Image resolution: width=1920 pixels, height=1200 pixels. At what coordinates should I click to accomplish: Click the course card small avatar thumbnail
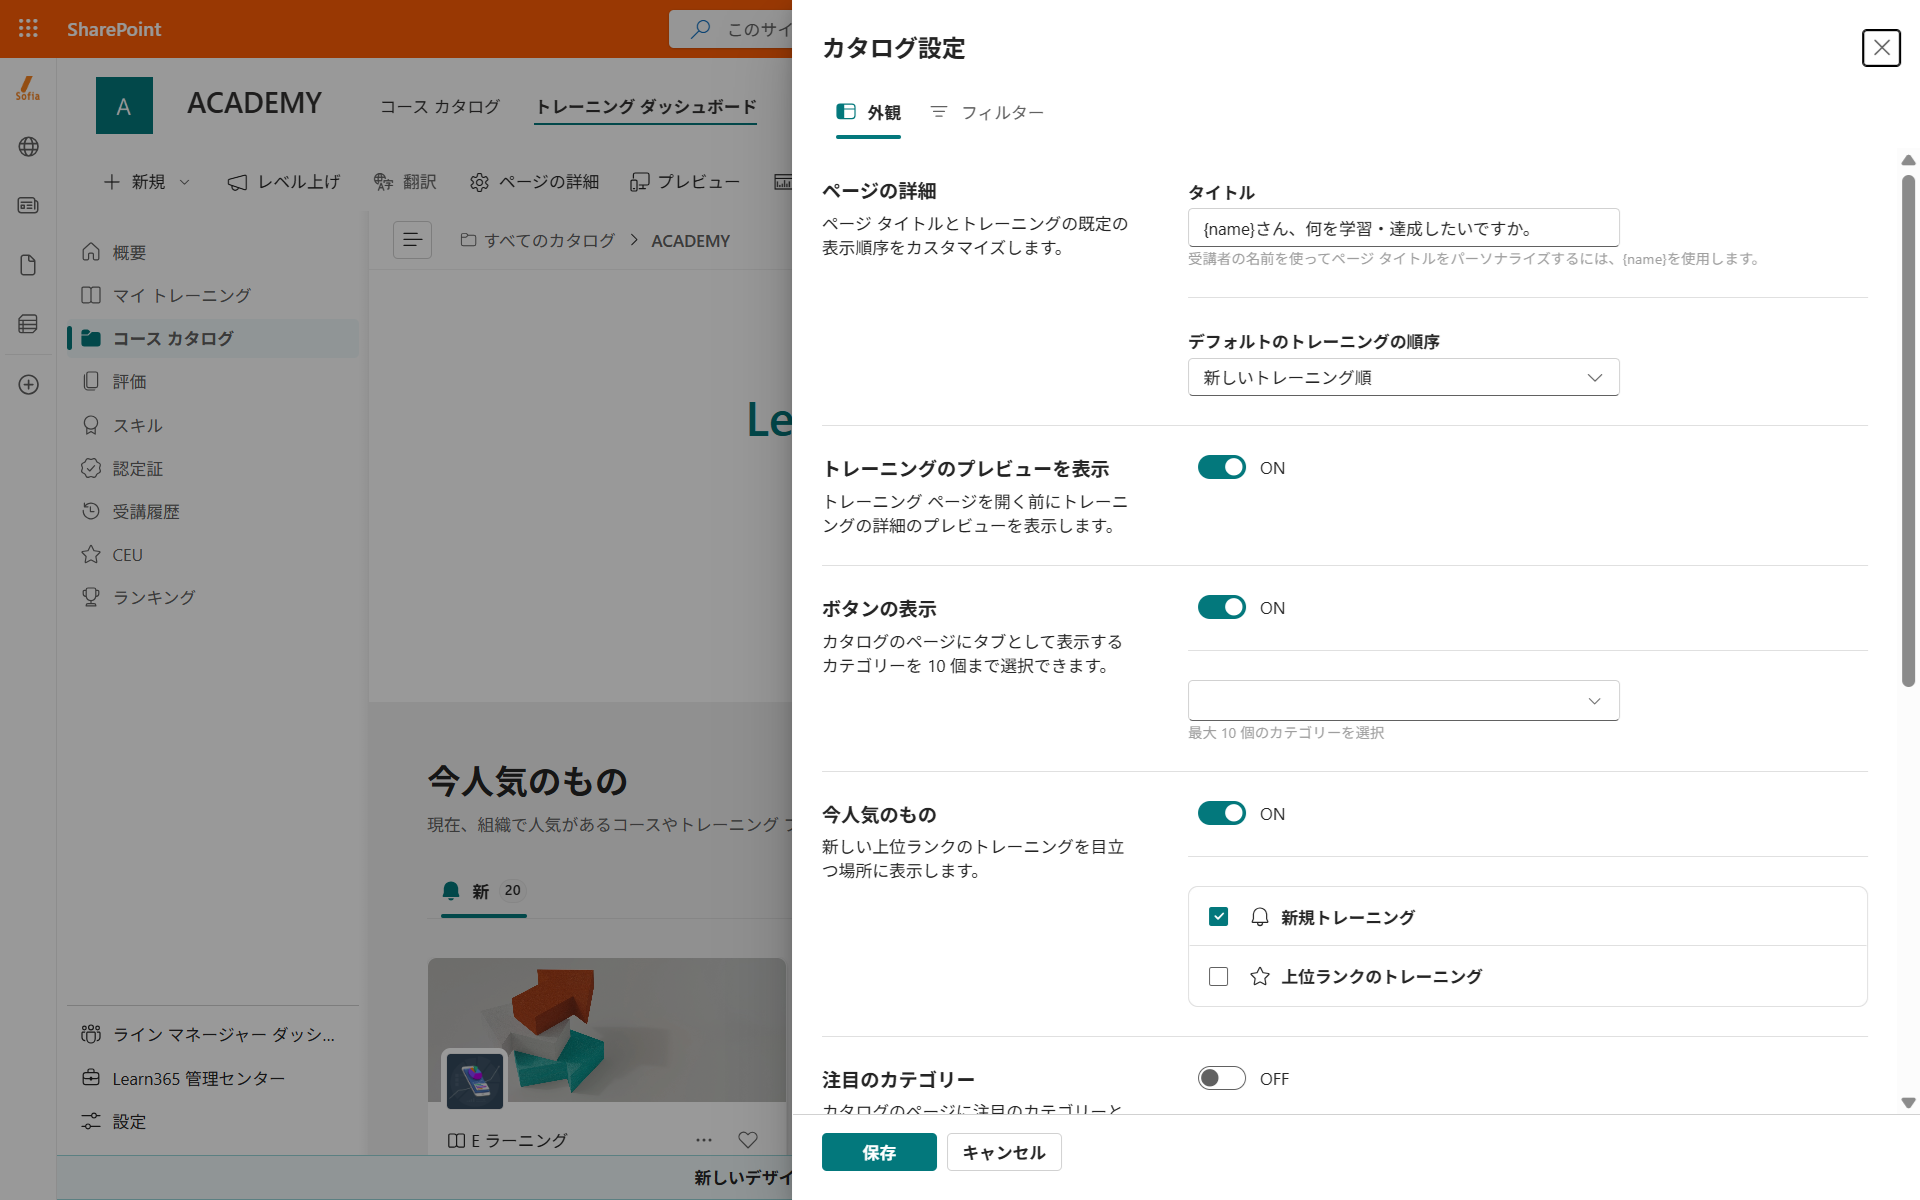click(474, 1081)
